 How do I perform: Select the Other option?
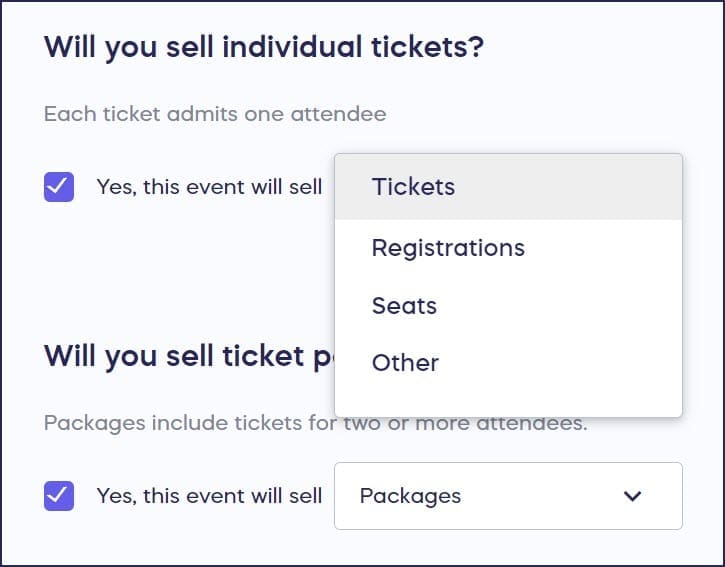point(405,362)
